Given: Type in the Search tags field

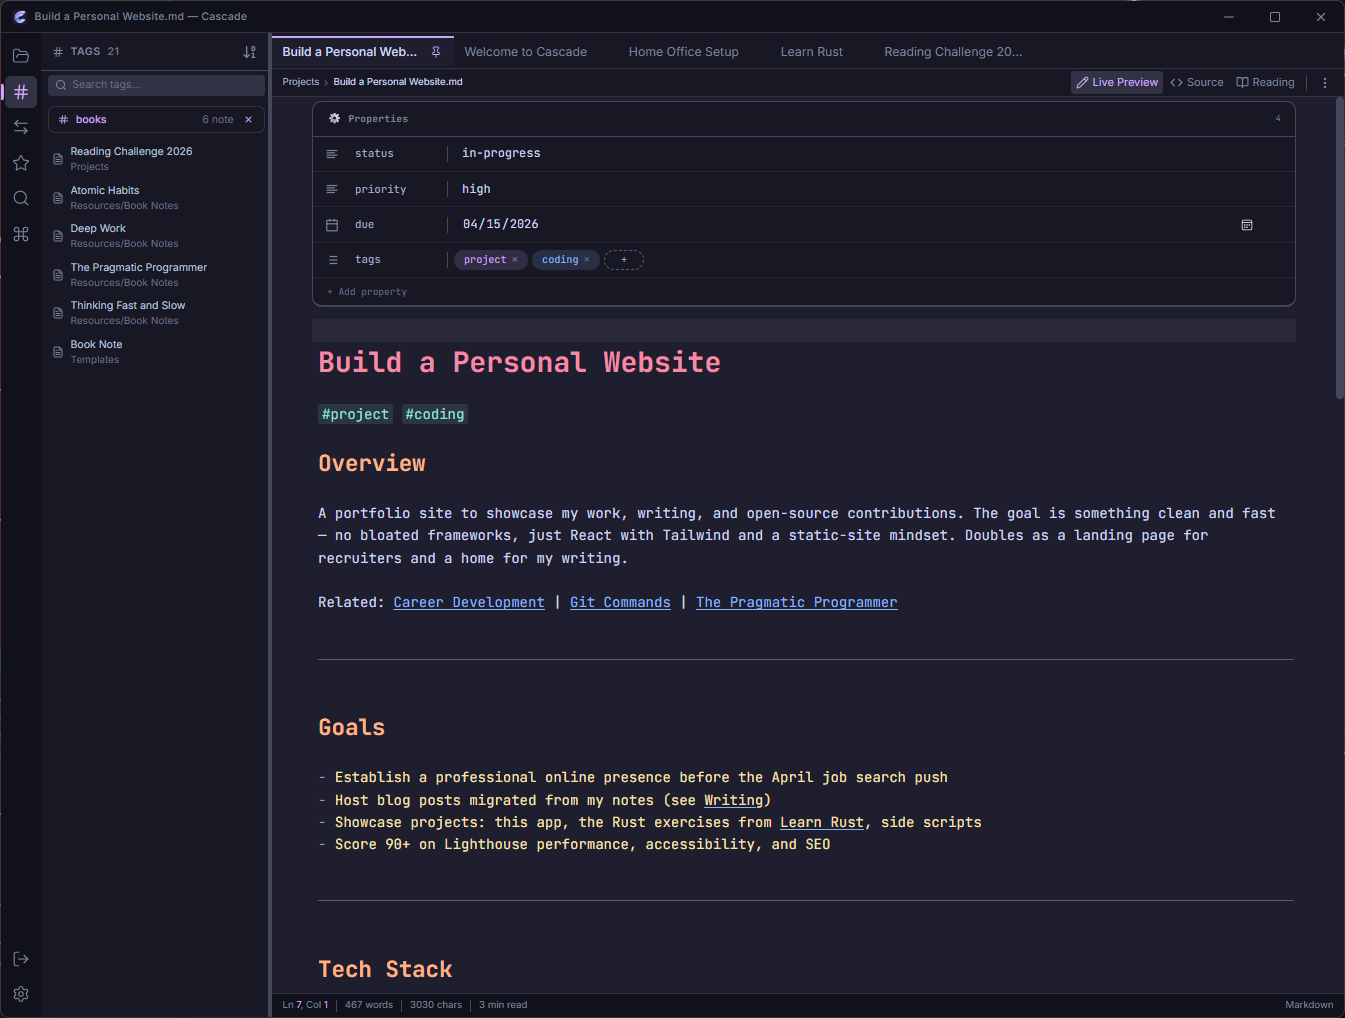Looking at the screenshot, I should point(156,84).
